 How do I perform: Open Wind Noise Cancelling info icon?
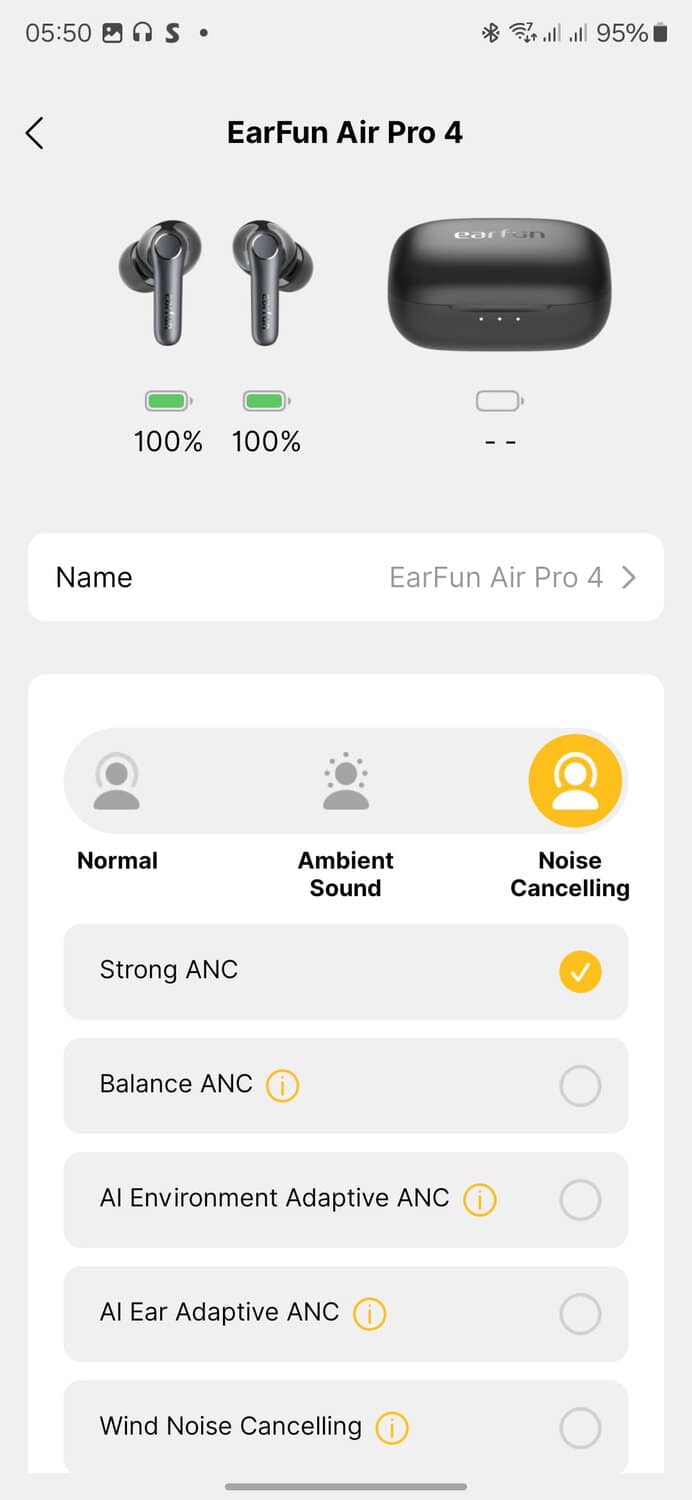[391, 1428]
